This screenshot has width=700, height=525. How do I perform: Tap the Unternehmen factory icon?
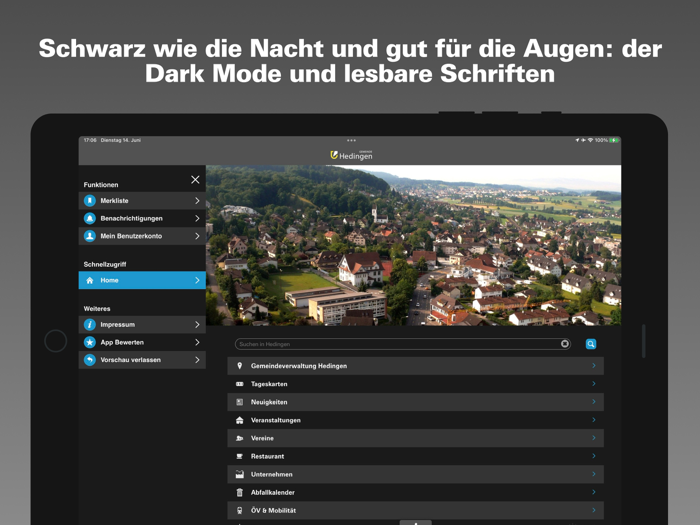[240, 474]
